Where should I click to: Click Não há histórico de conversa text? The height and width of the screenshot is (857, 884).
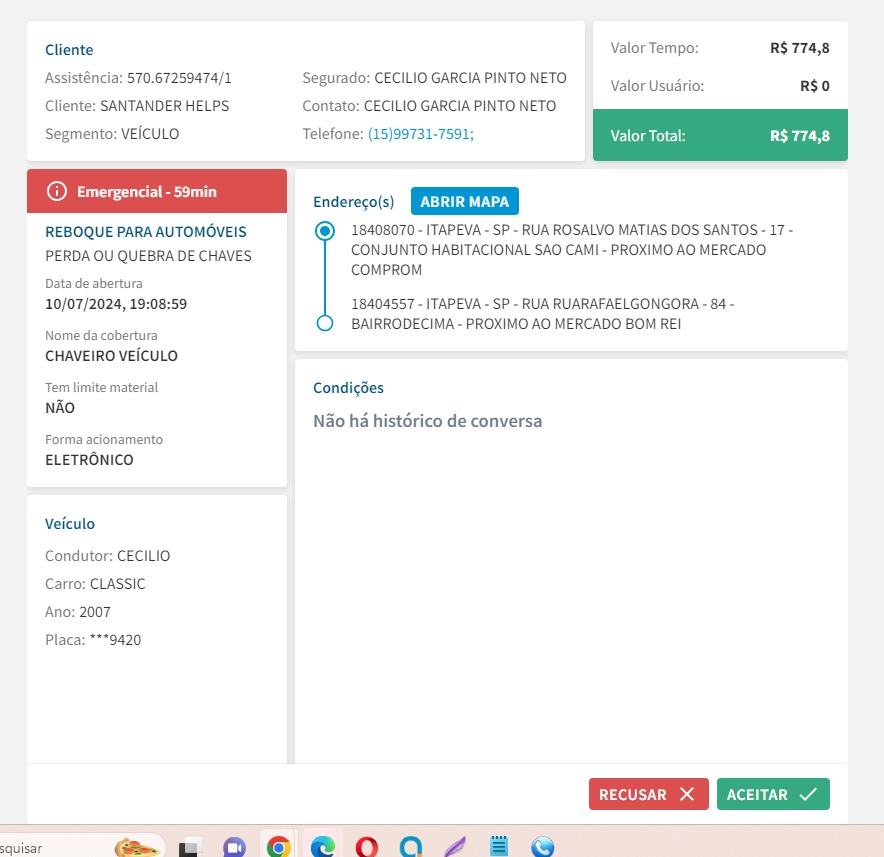pyautogui.click(x=427, y=421)
